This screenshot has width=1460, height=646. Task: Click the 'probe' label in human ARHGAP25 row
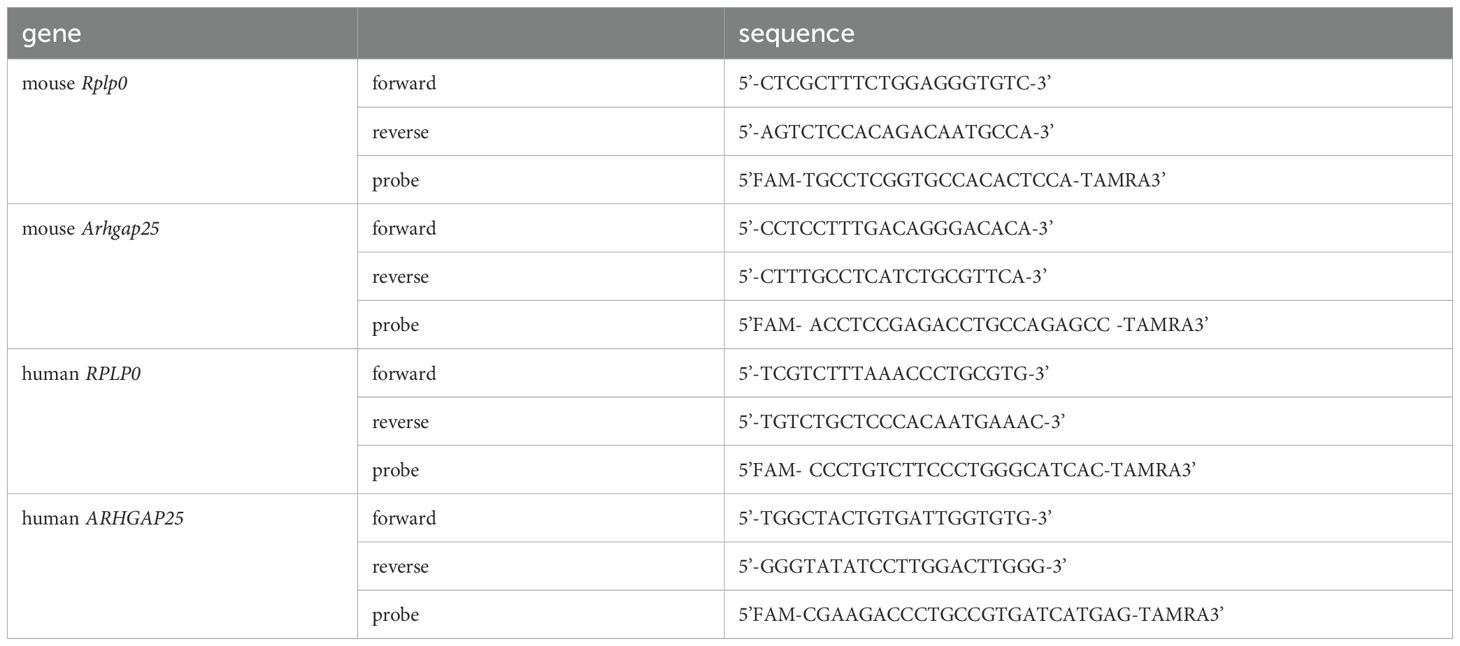pyautogui.click(x=395, y=615)
